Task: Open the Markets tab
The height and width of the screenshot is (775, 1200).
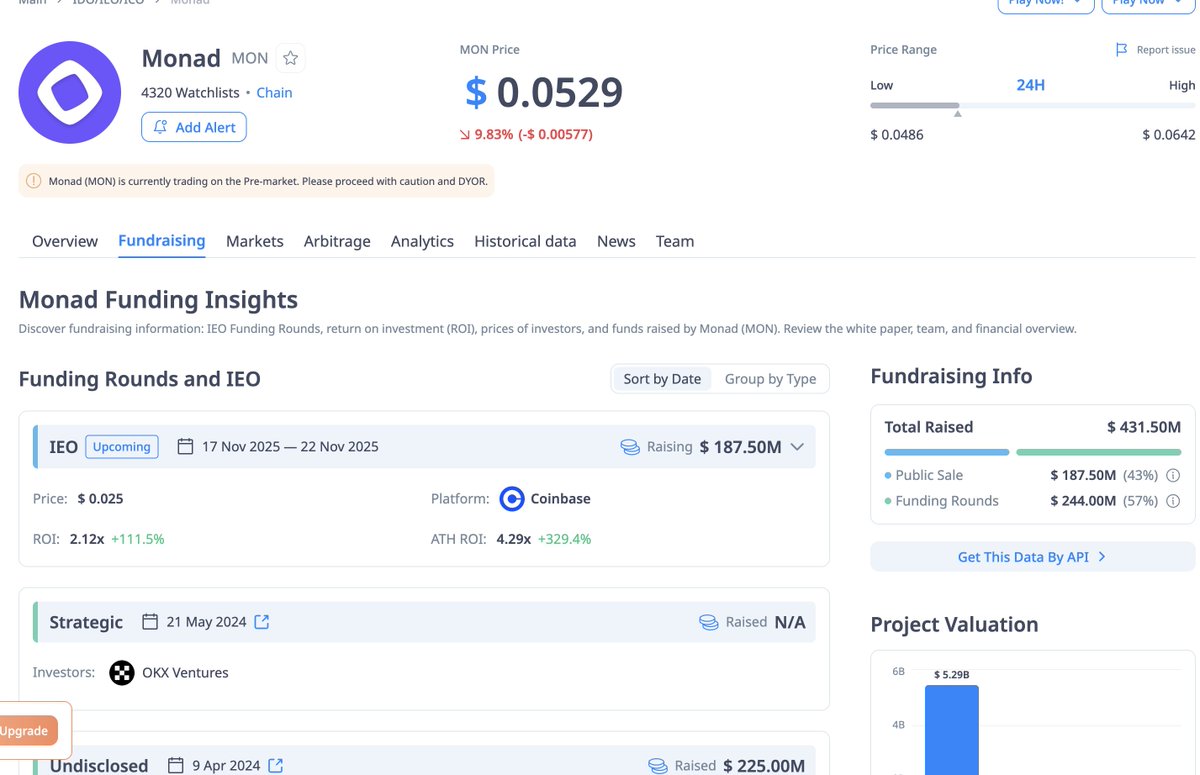Action: point(255,241)
